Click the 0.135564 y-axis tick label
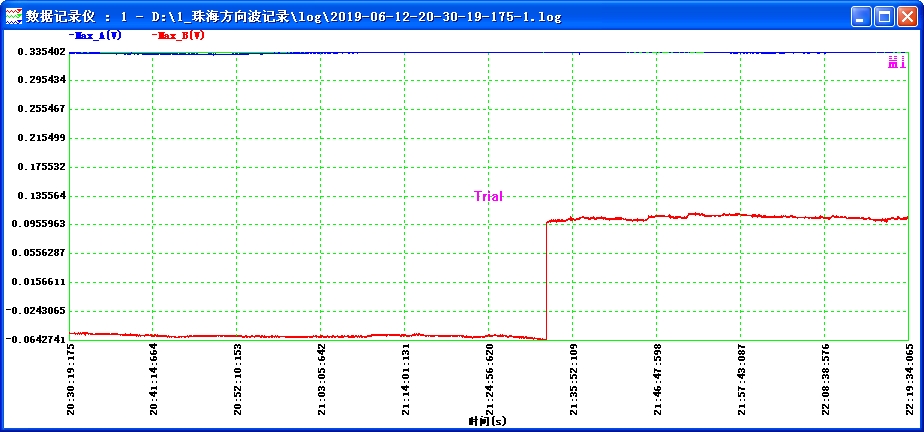 (42, 196)
